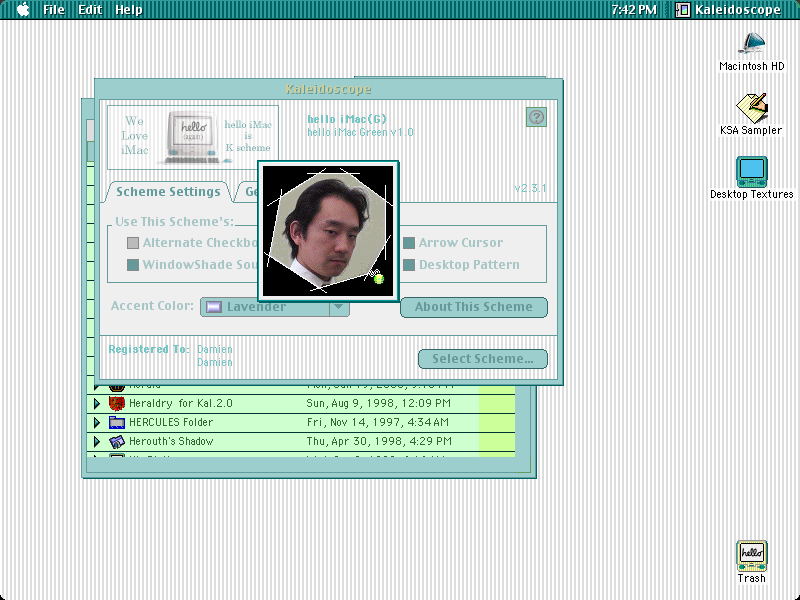Open the Edit menu
The width and height of the screenshot is (800, 600).
pyautogui.click(x=90, y=10)
